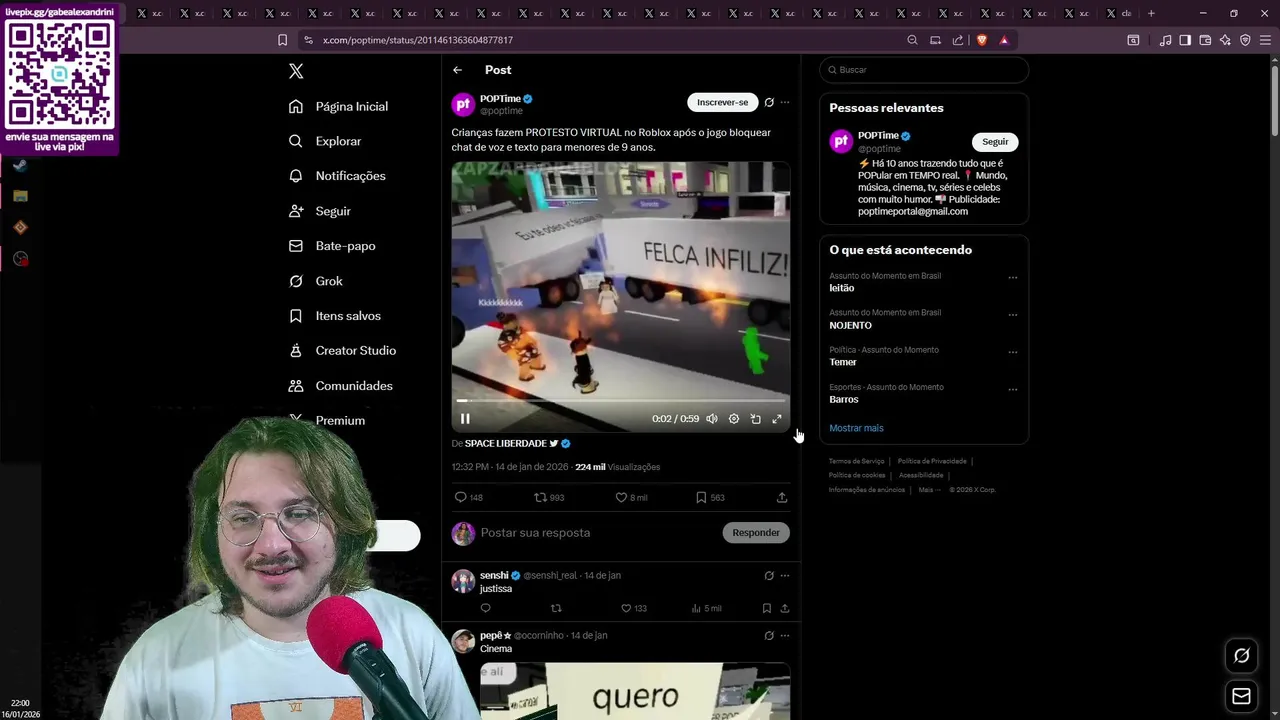1280x720 pixels.
Task: Click the Buscar search field
Action: (924, 70)
